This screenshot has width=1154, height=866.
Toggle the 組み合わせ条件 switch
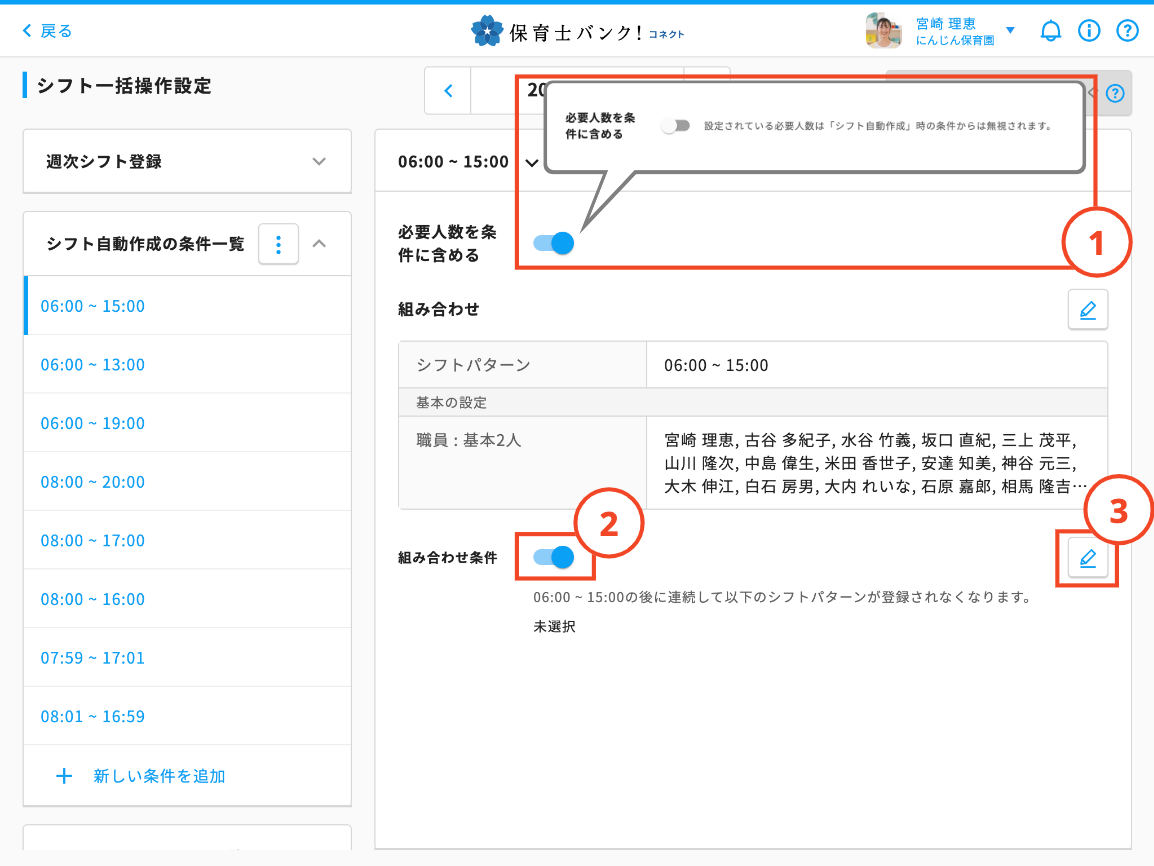click(x=553, y=557)
